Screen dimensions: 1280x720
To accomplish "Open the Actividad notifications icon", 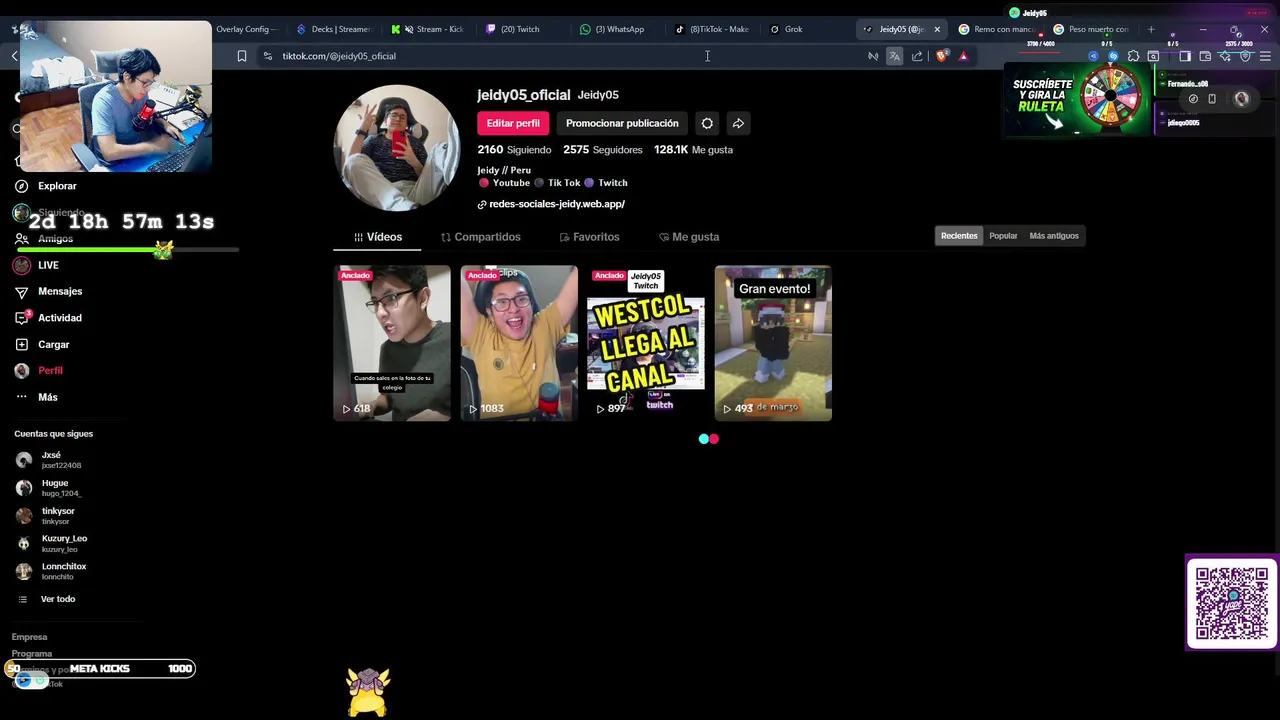I will pyautogui.click(x=21, y=318).
